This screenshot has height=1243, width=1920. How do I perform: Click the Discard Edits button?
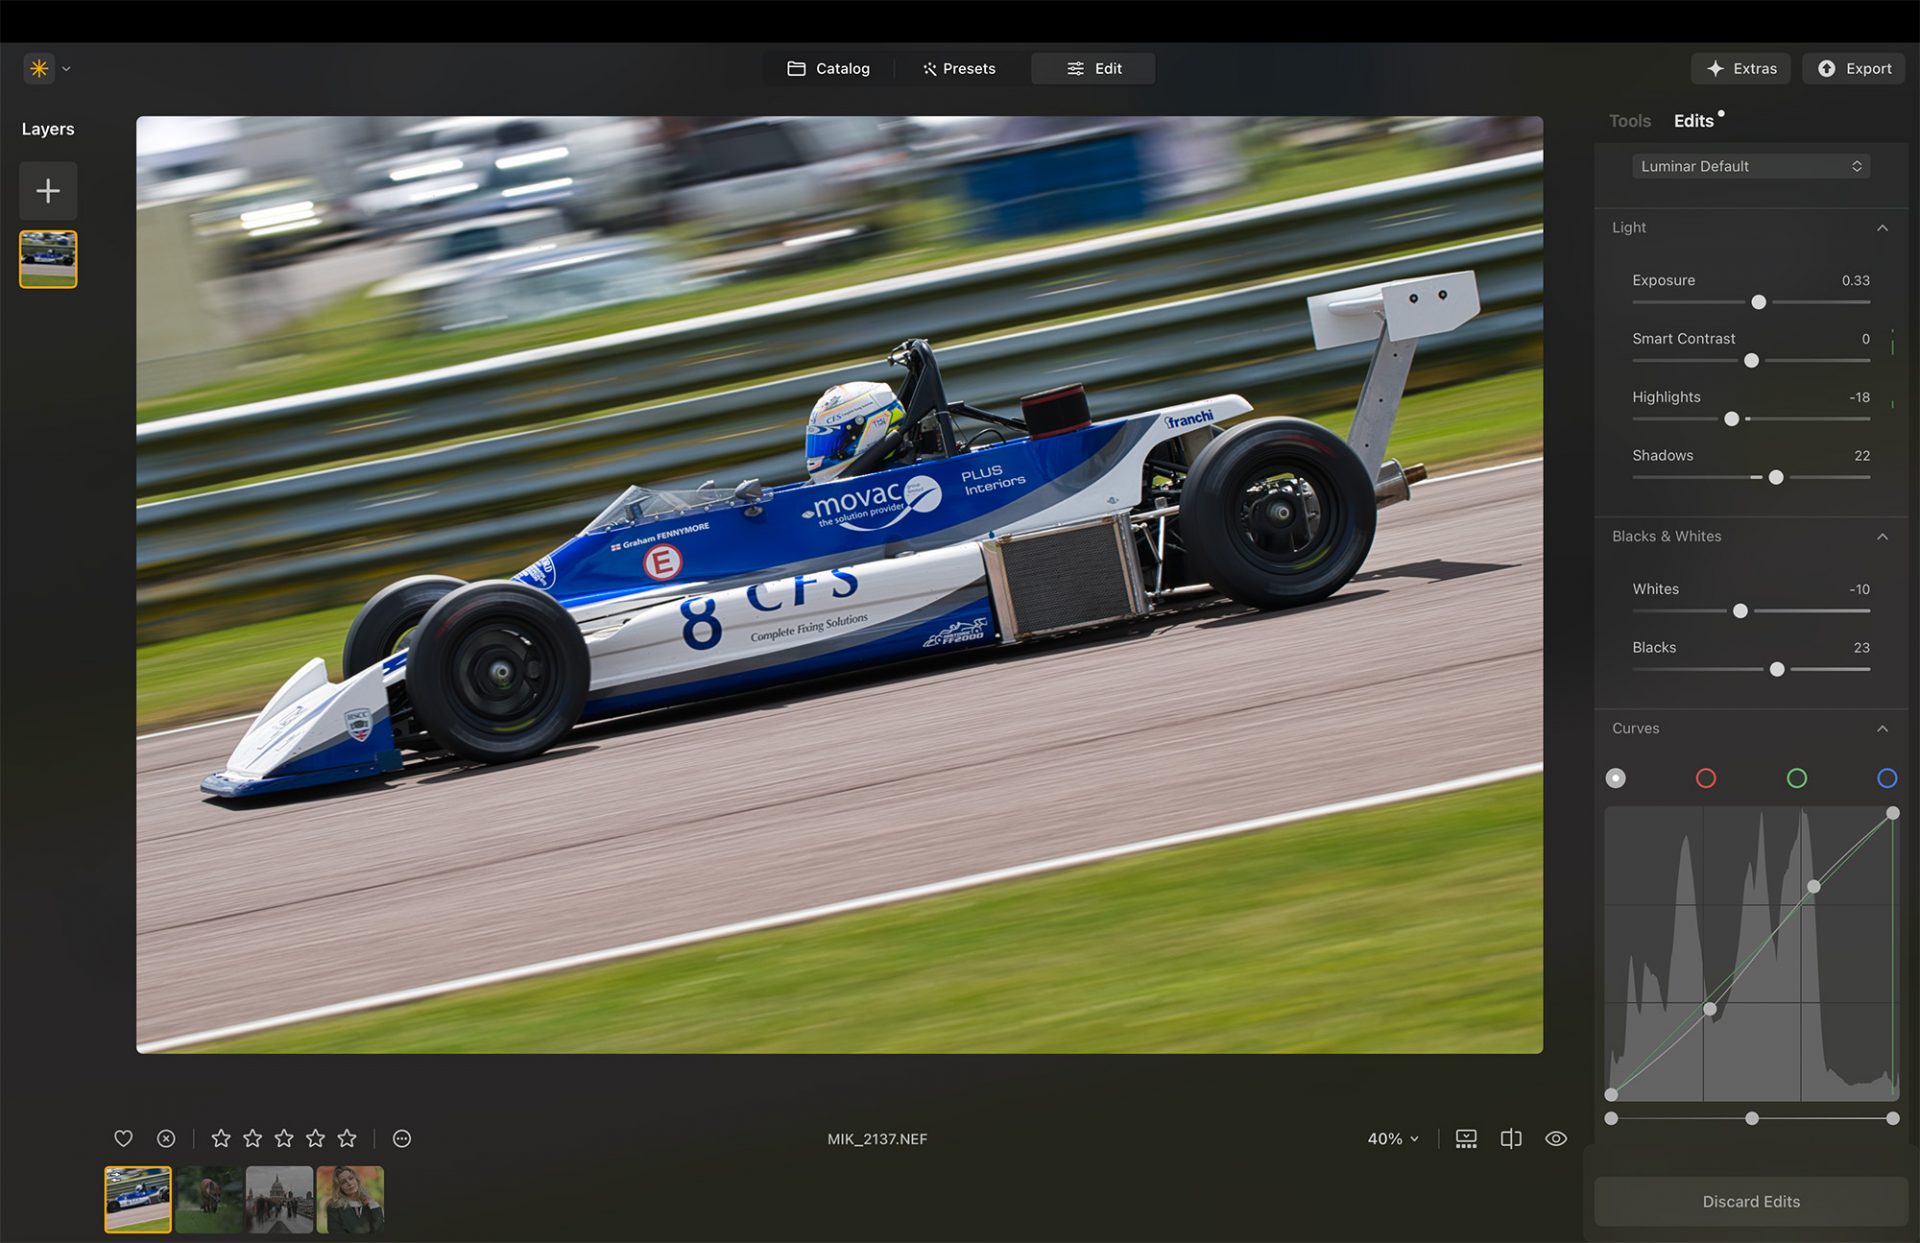[1751, 1201]
